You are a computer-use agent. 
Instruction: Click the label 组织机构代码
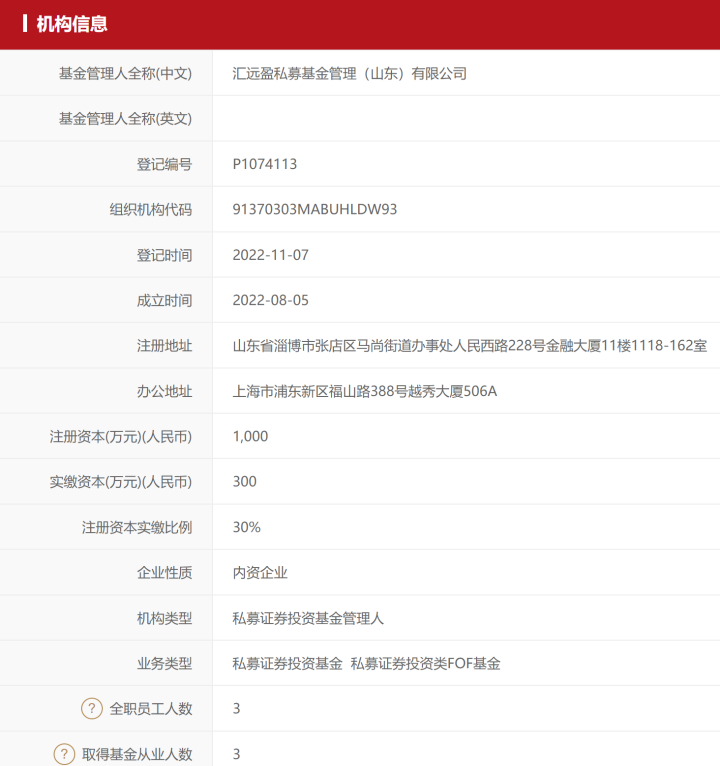pos(151,210)
